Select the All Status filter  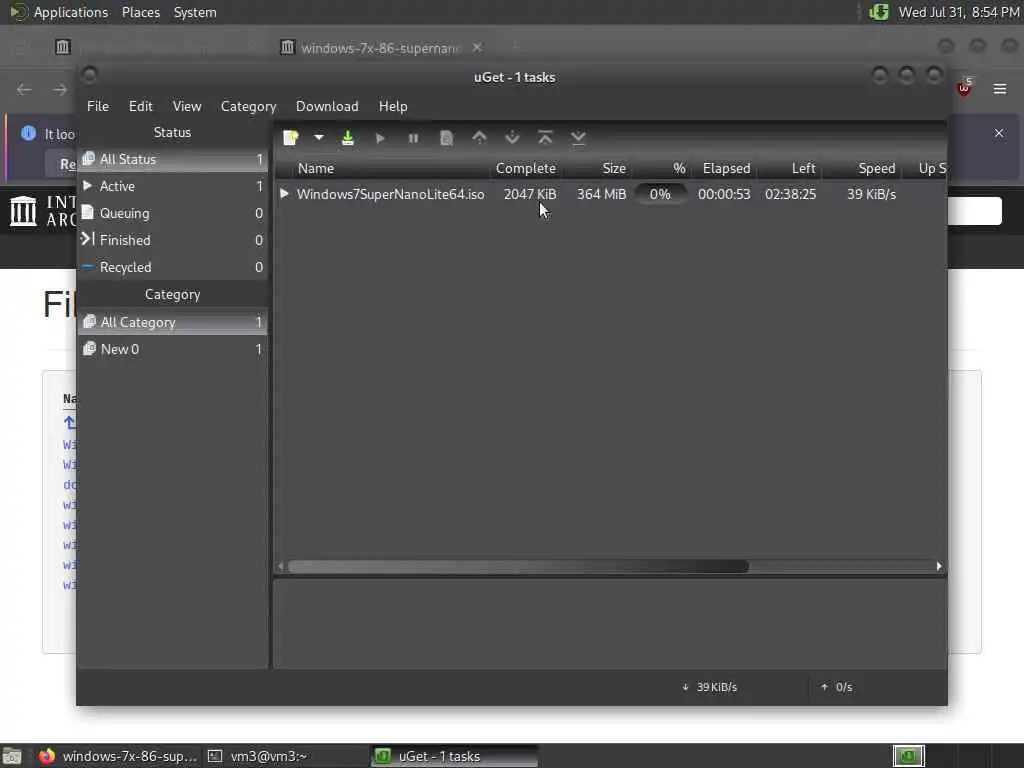click(x=173, y=159)
